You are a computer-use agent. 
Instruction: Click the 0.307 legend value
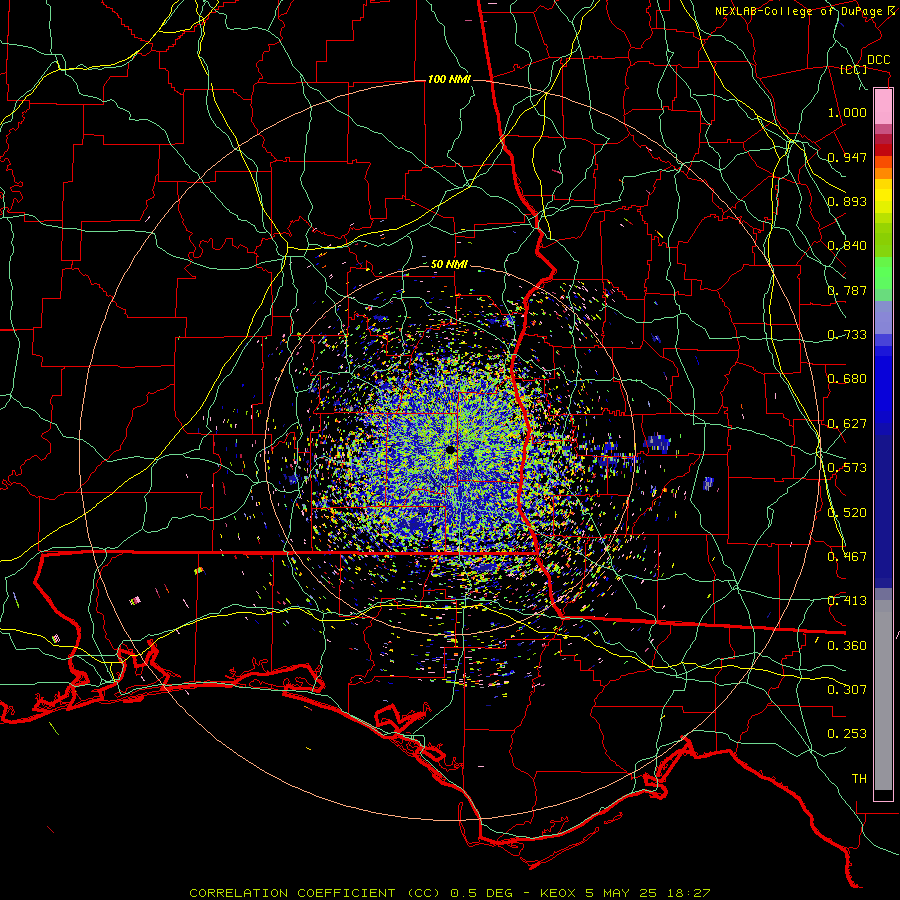pyautogui.click(x=847, y=689)
